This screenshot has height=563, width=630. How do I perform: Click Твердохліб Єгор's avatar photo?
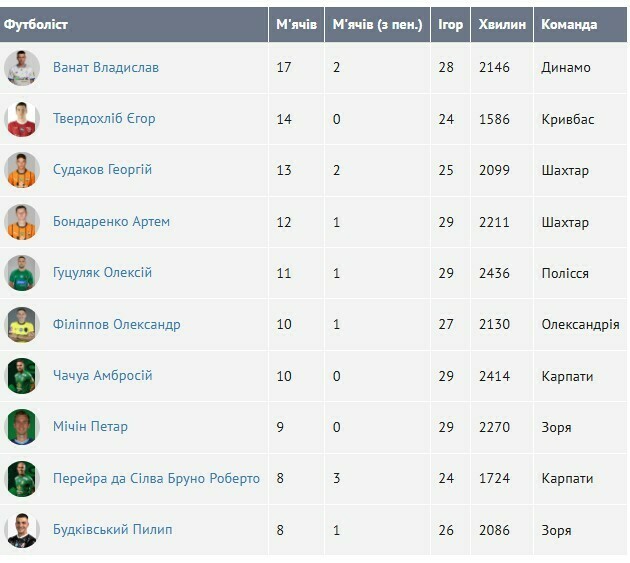point(21,119)
